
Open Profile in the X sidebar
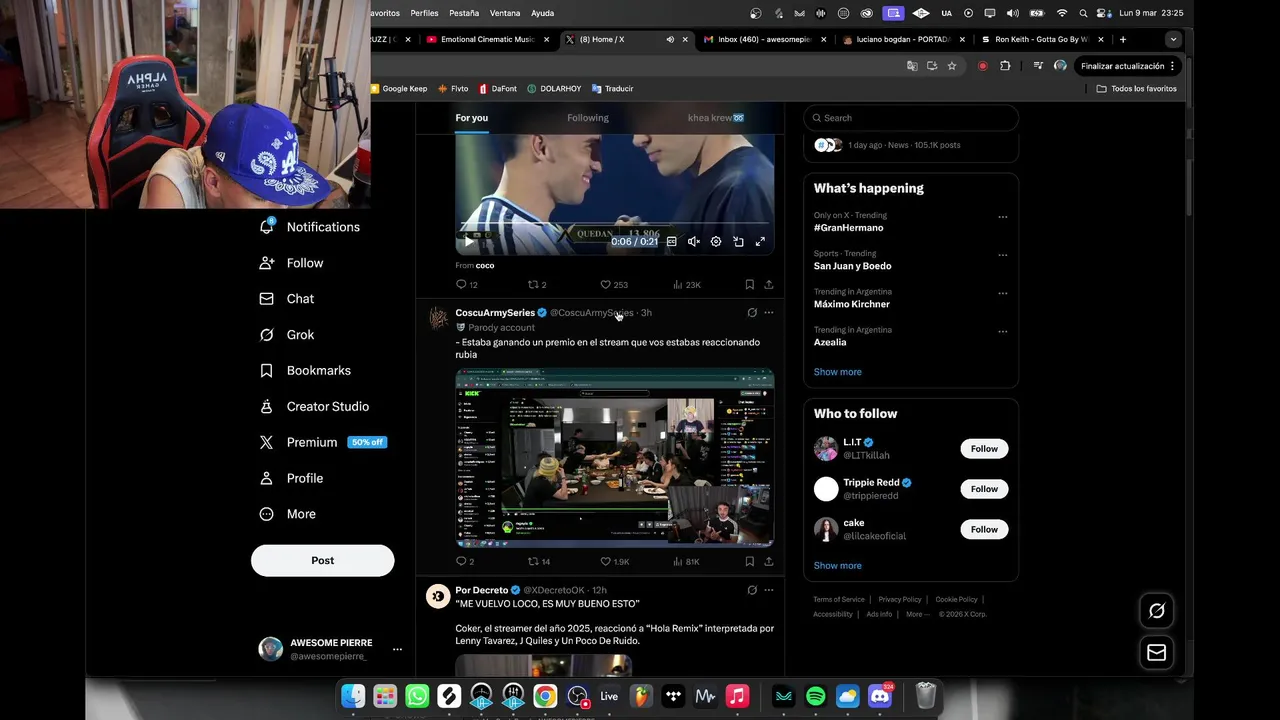pyautogui.click(x=291, y=479)
